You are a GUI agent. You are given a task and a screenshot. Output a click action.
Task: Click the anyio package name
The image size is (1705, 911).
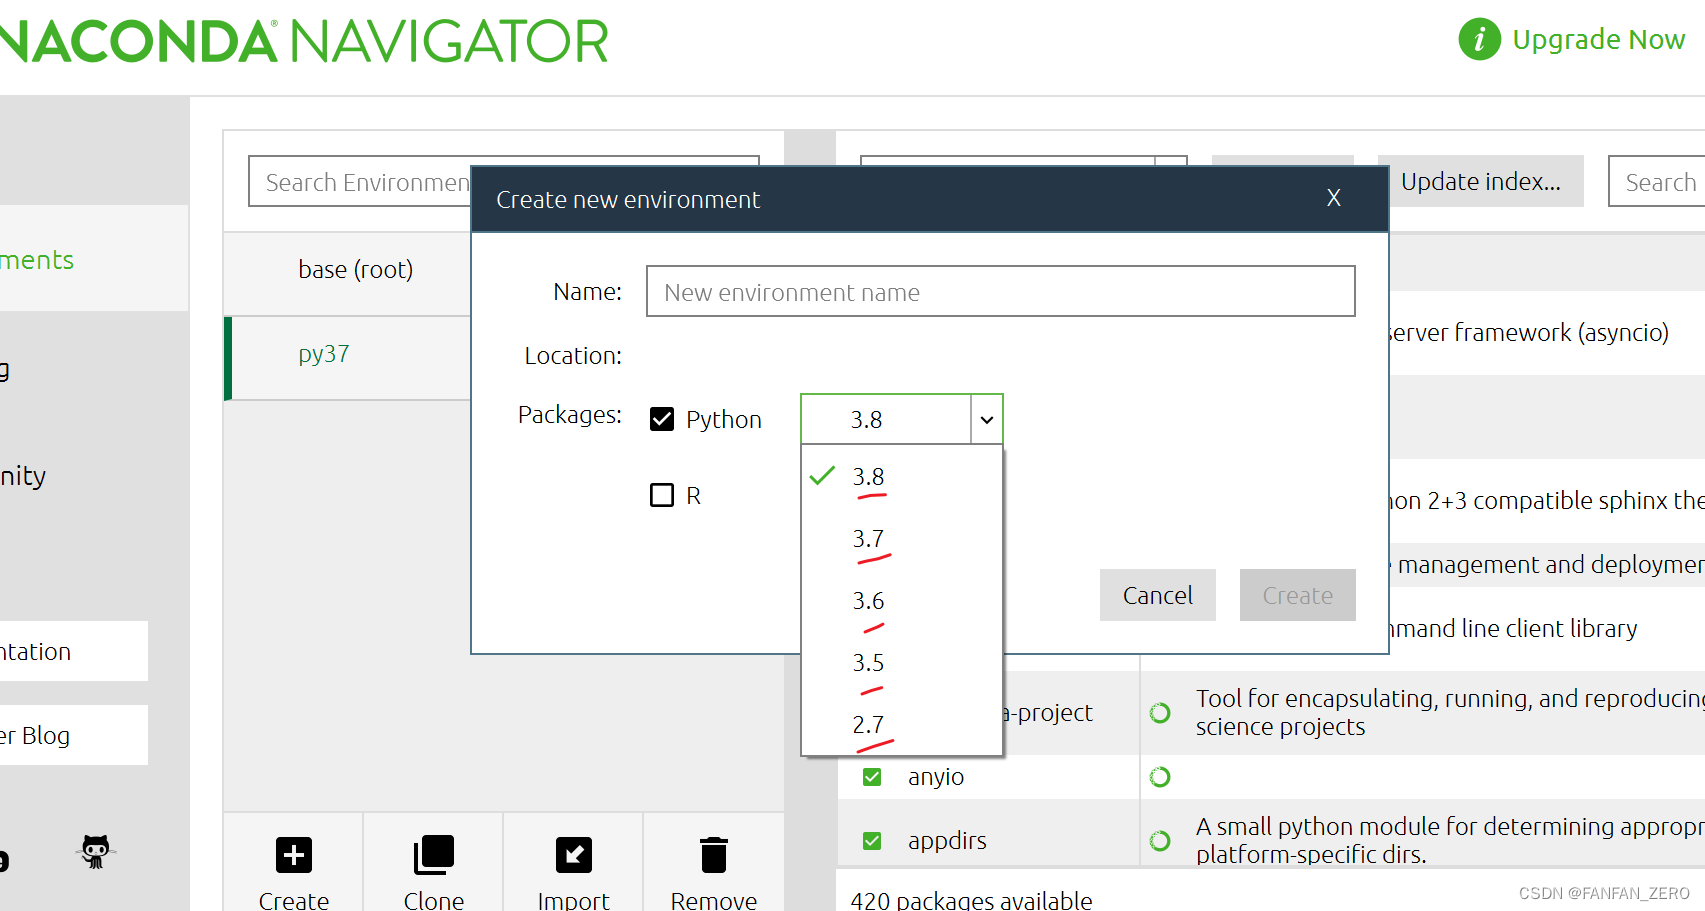tap(936, 777)
